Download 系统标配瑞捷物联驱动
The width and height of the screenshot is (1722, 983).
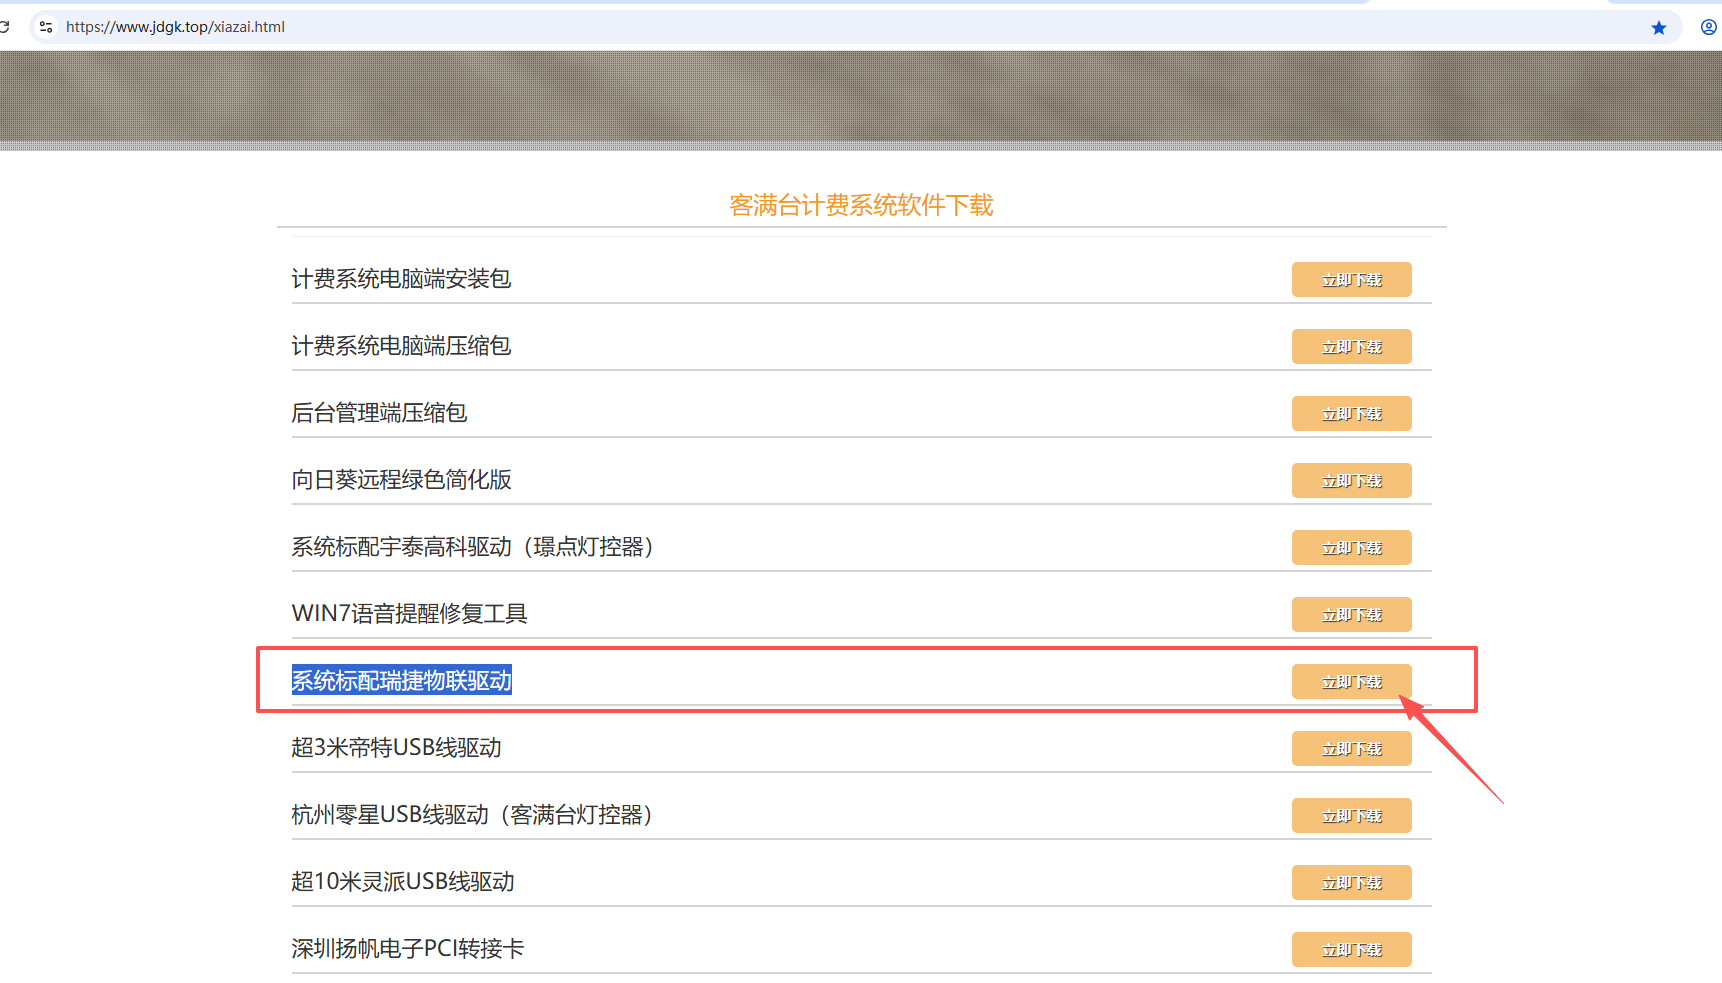point(1351,682)
